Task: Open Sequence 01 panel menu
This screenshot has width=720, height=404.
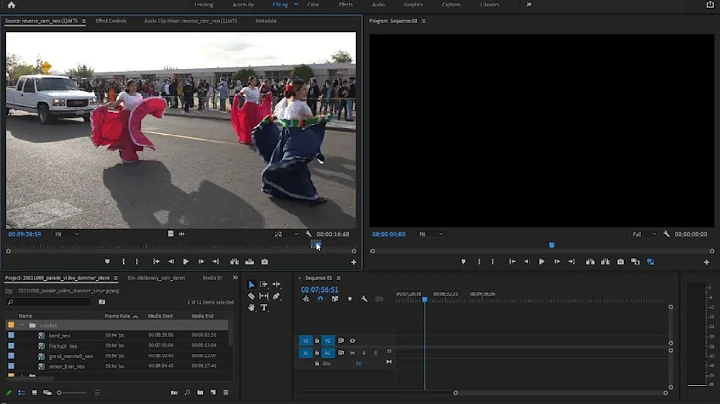Action: [x=338, y=278]
